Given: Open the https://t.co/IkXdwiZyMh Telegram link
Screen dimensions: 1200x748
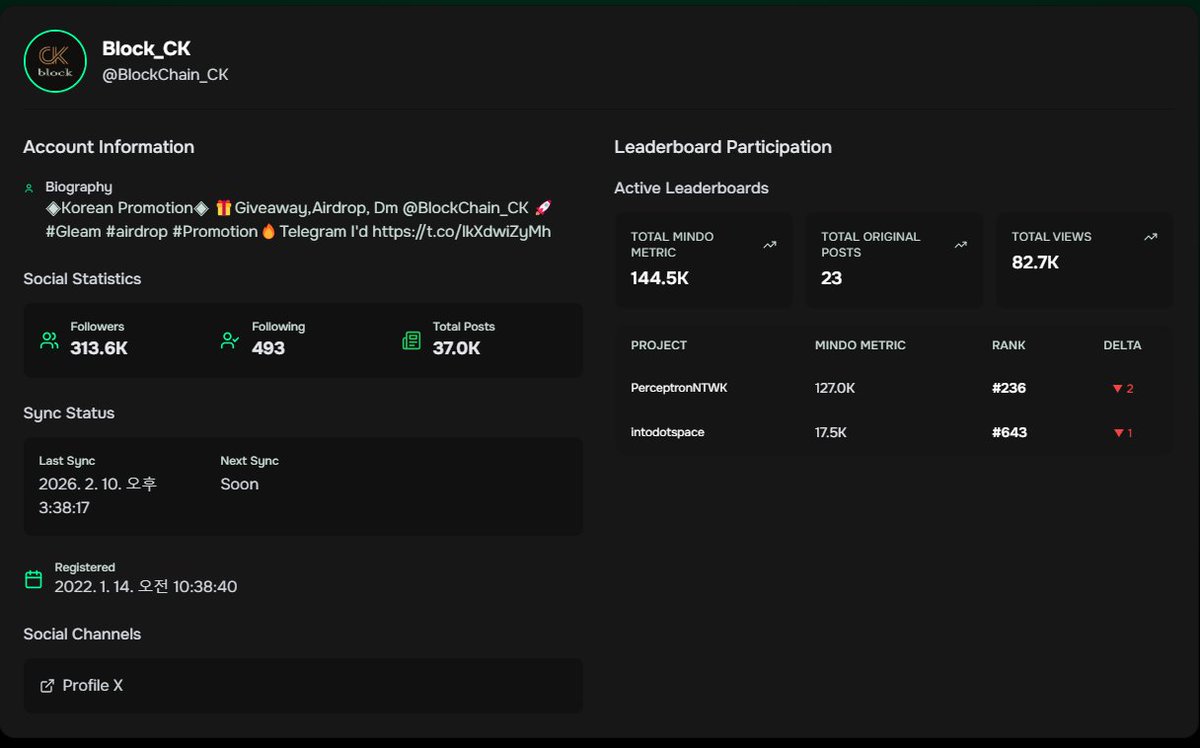Looking at the screenshot, I should (461, 232).
